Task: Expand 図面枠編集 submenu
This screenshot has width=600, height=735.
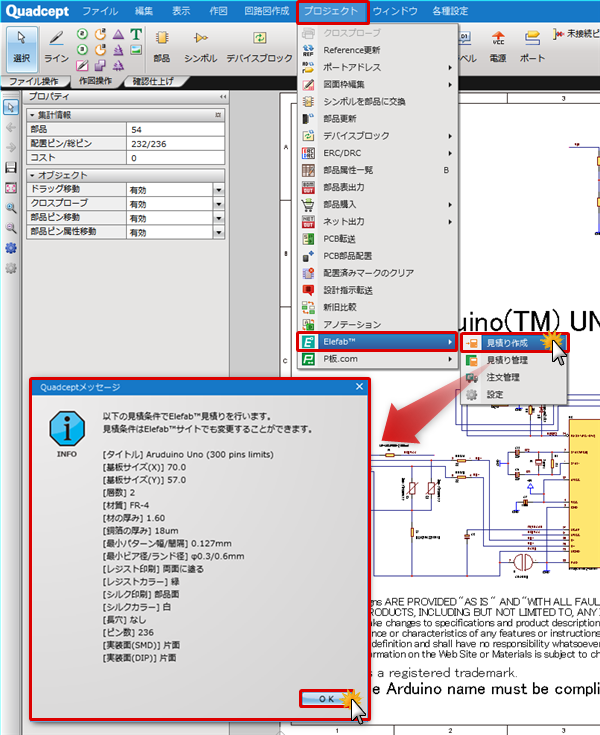Action: pyautogui.click(x=378, y=84)
